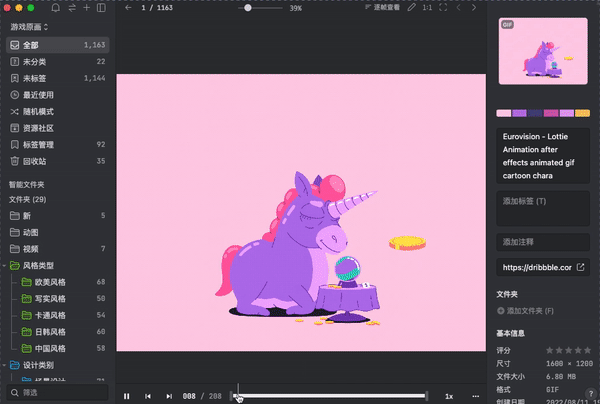
Task: Step to the previous frame
Action: click(148, 396)
